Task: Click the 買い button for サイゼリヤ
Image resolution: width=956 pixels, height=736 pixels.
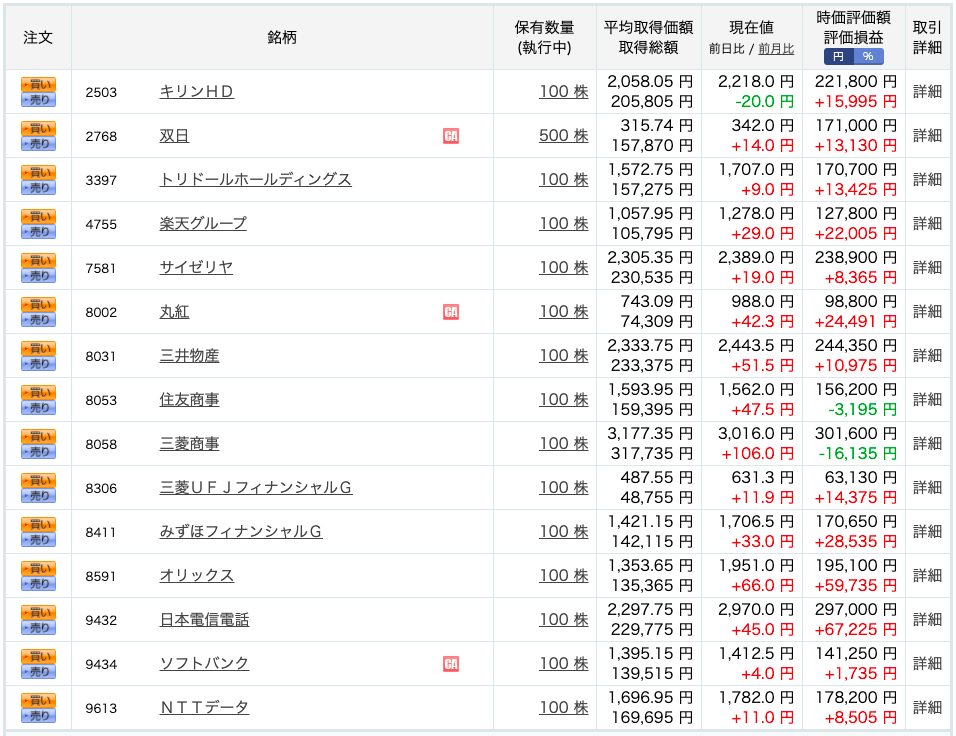Action: point(38,260)
